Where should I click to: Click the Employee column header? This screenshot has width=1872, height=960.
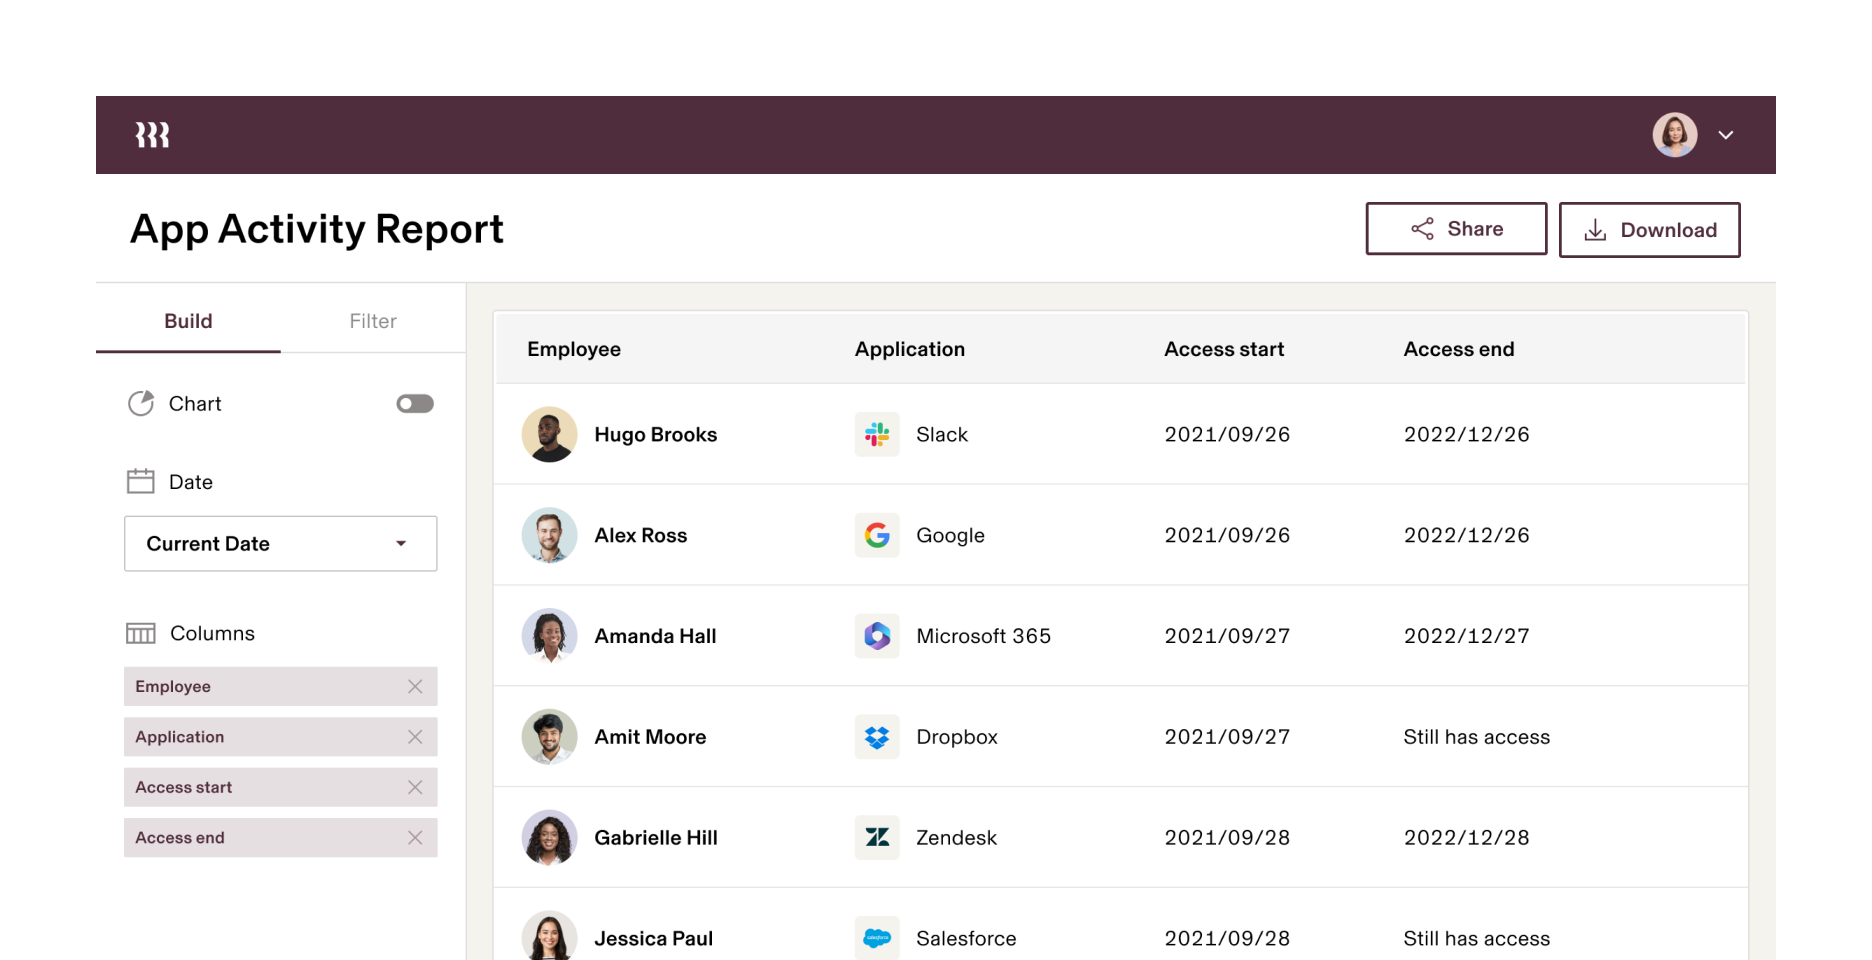(x=574, y=349)
